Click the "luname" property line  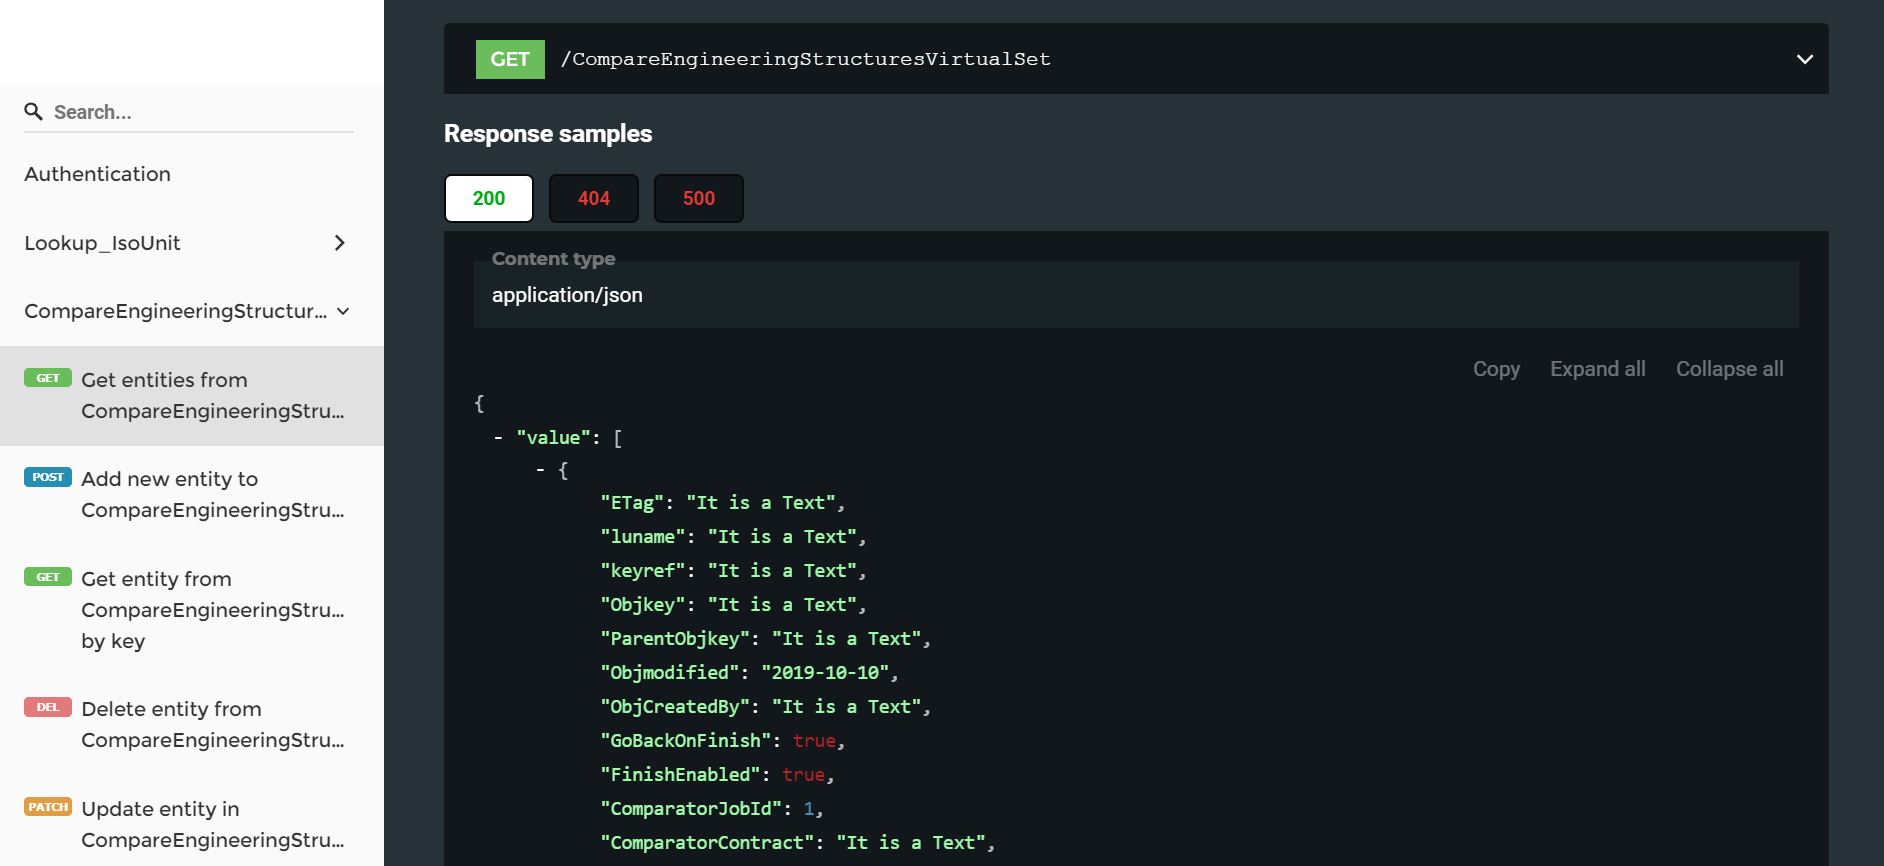tap(733, 537)
